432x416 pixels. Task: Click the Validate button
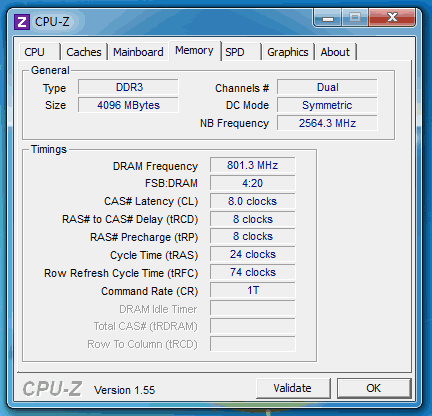pos(293,388)
